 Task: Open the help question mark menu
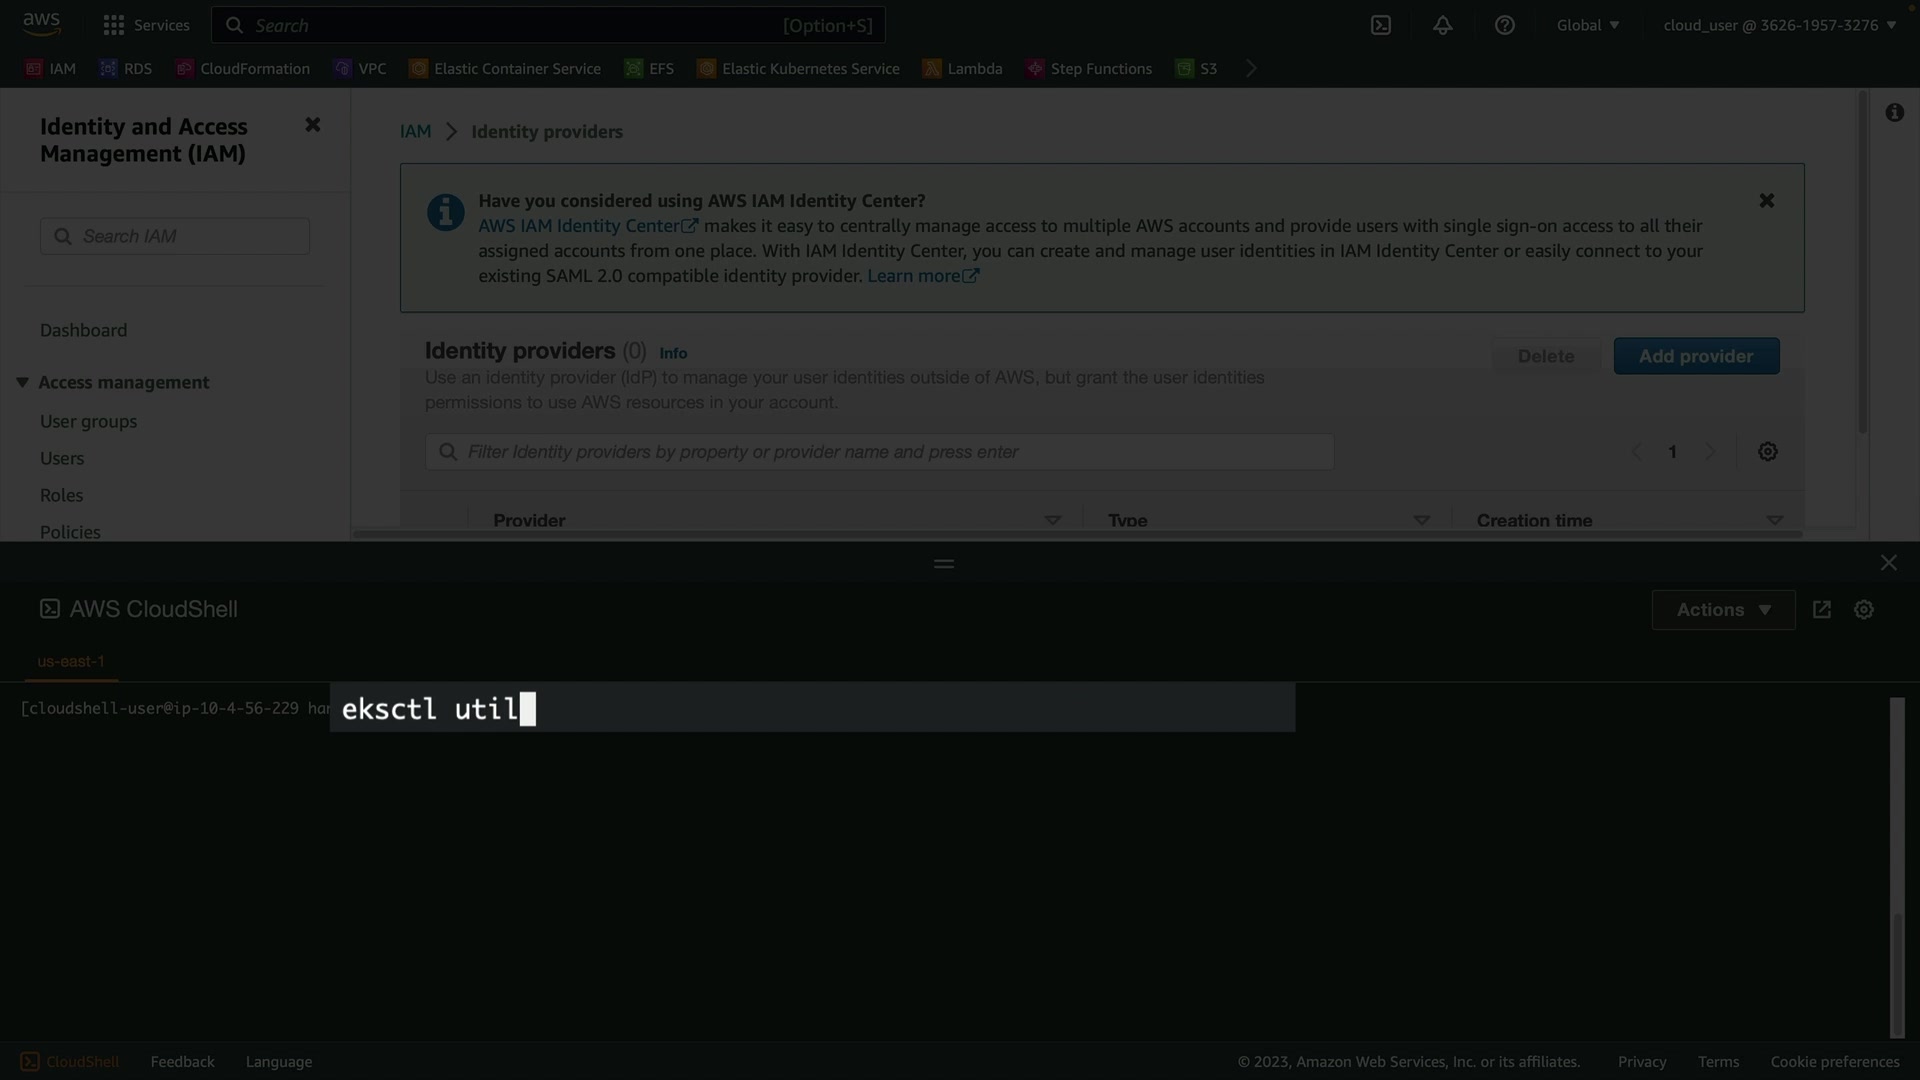pyautogui.click(x=1504, y=26)
